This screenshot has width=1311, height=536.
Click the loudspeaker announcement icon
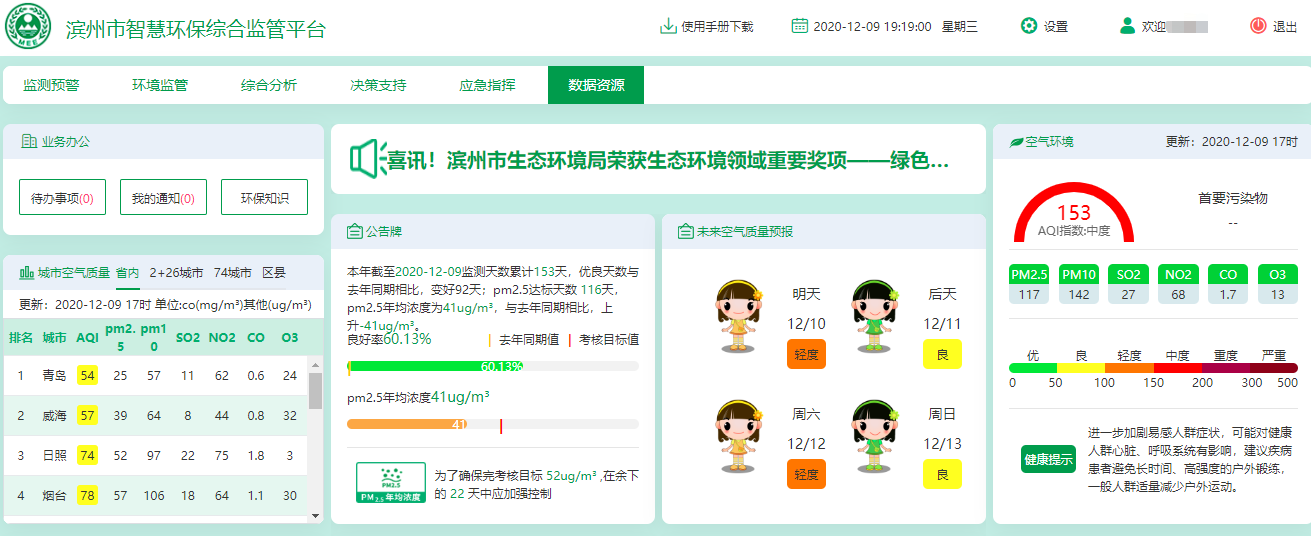coord(366,159)
